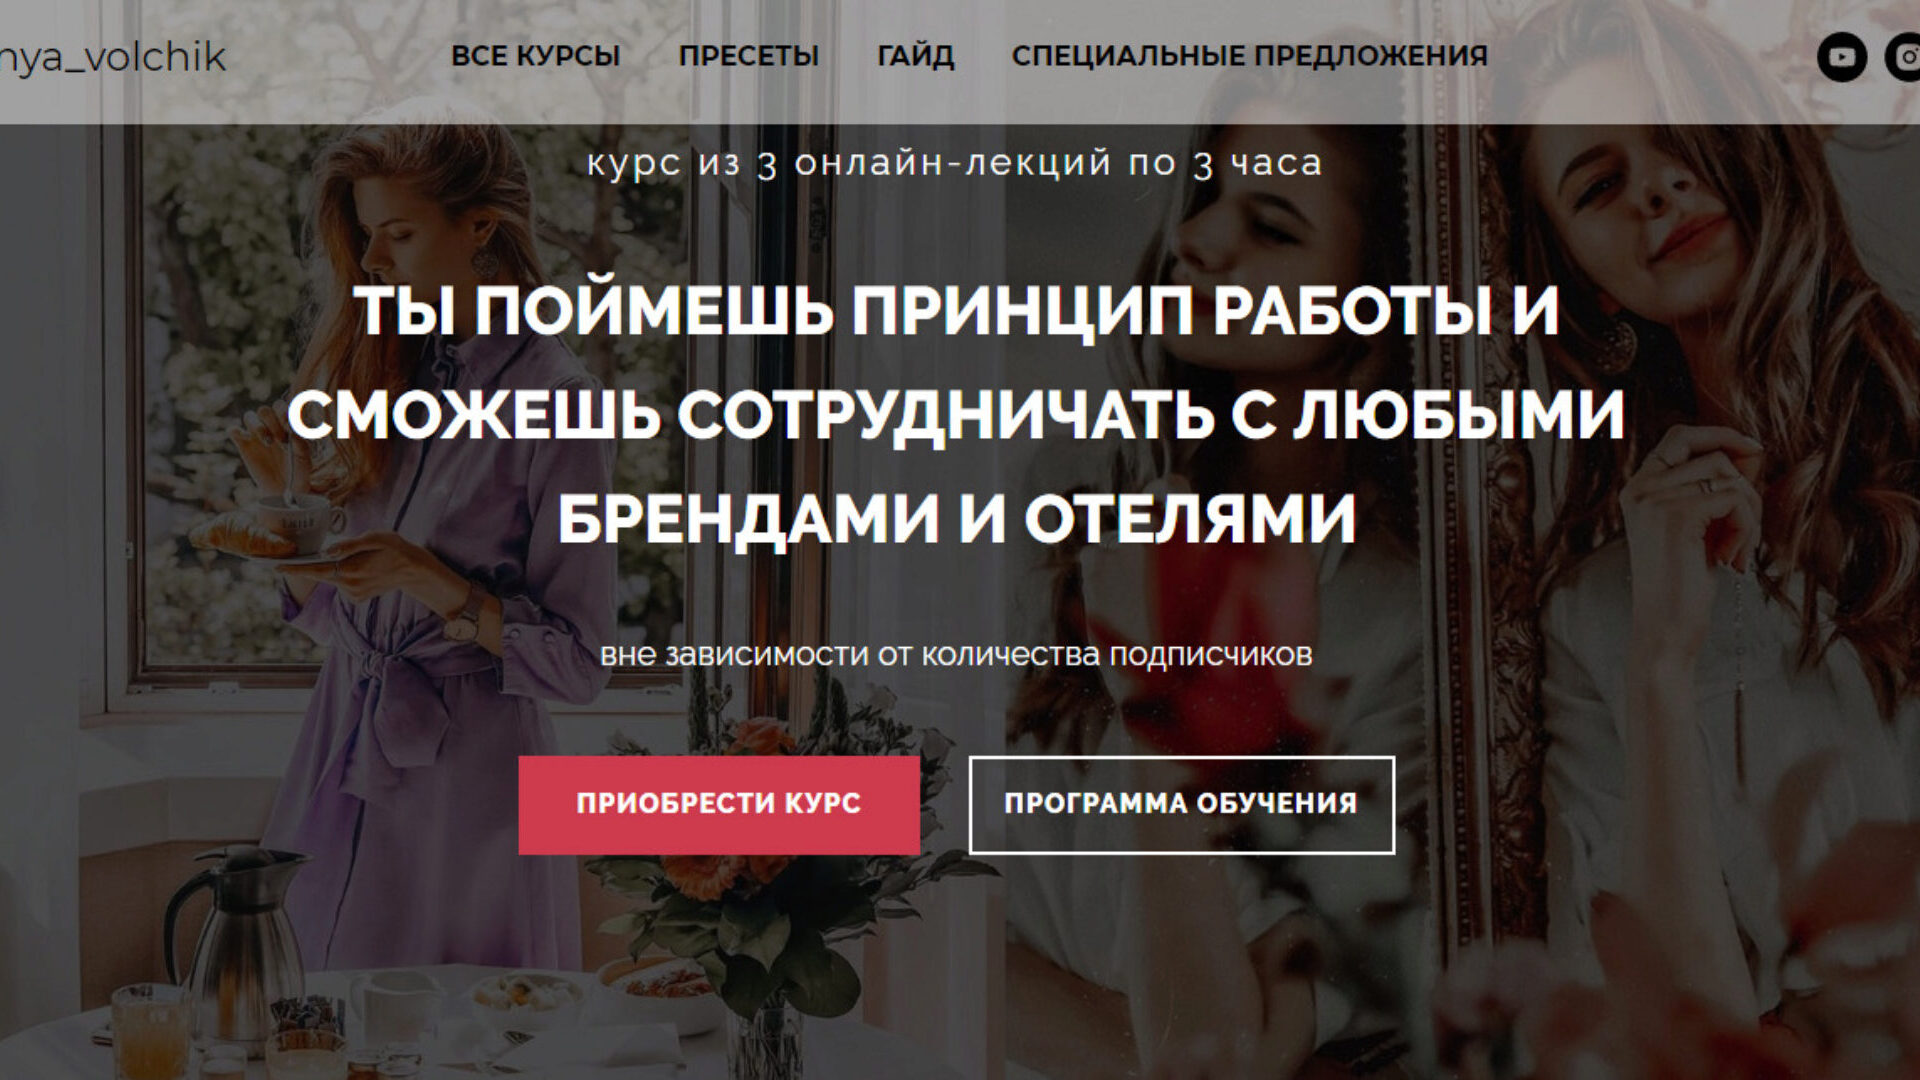Open the Instagram profile icon
1920x1080 pixels.
click(1903, 57)
